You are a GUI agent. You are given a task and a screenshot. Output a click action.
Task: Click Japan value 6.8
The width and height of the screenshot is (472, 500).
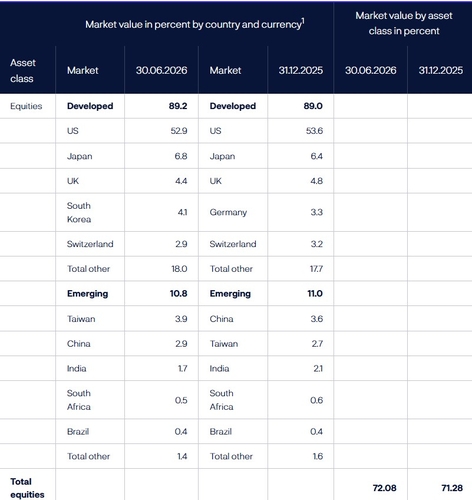(x=181, y=156)
